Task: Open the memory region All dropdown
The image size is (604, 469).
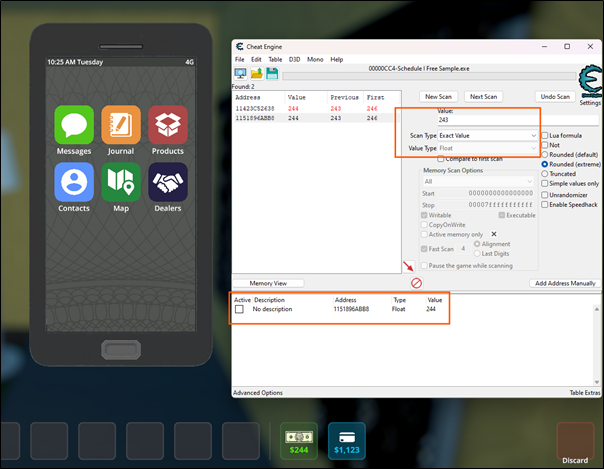Action: tap(478, 181)
